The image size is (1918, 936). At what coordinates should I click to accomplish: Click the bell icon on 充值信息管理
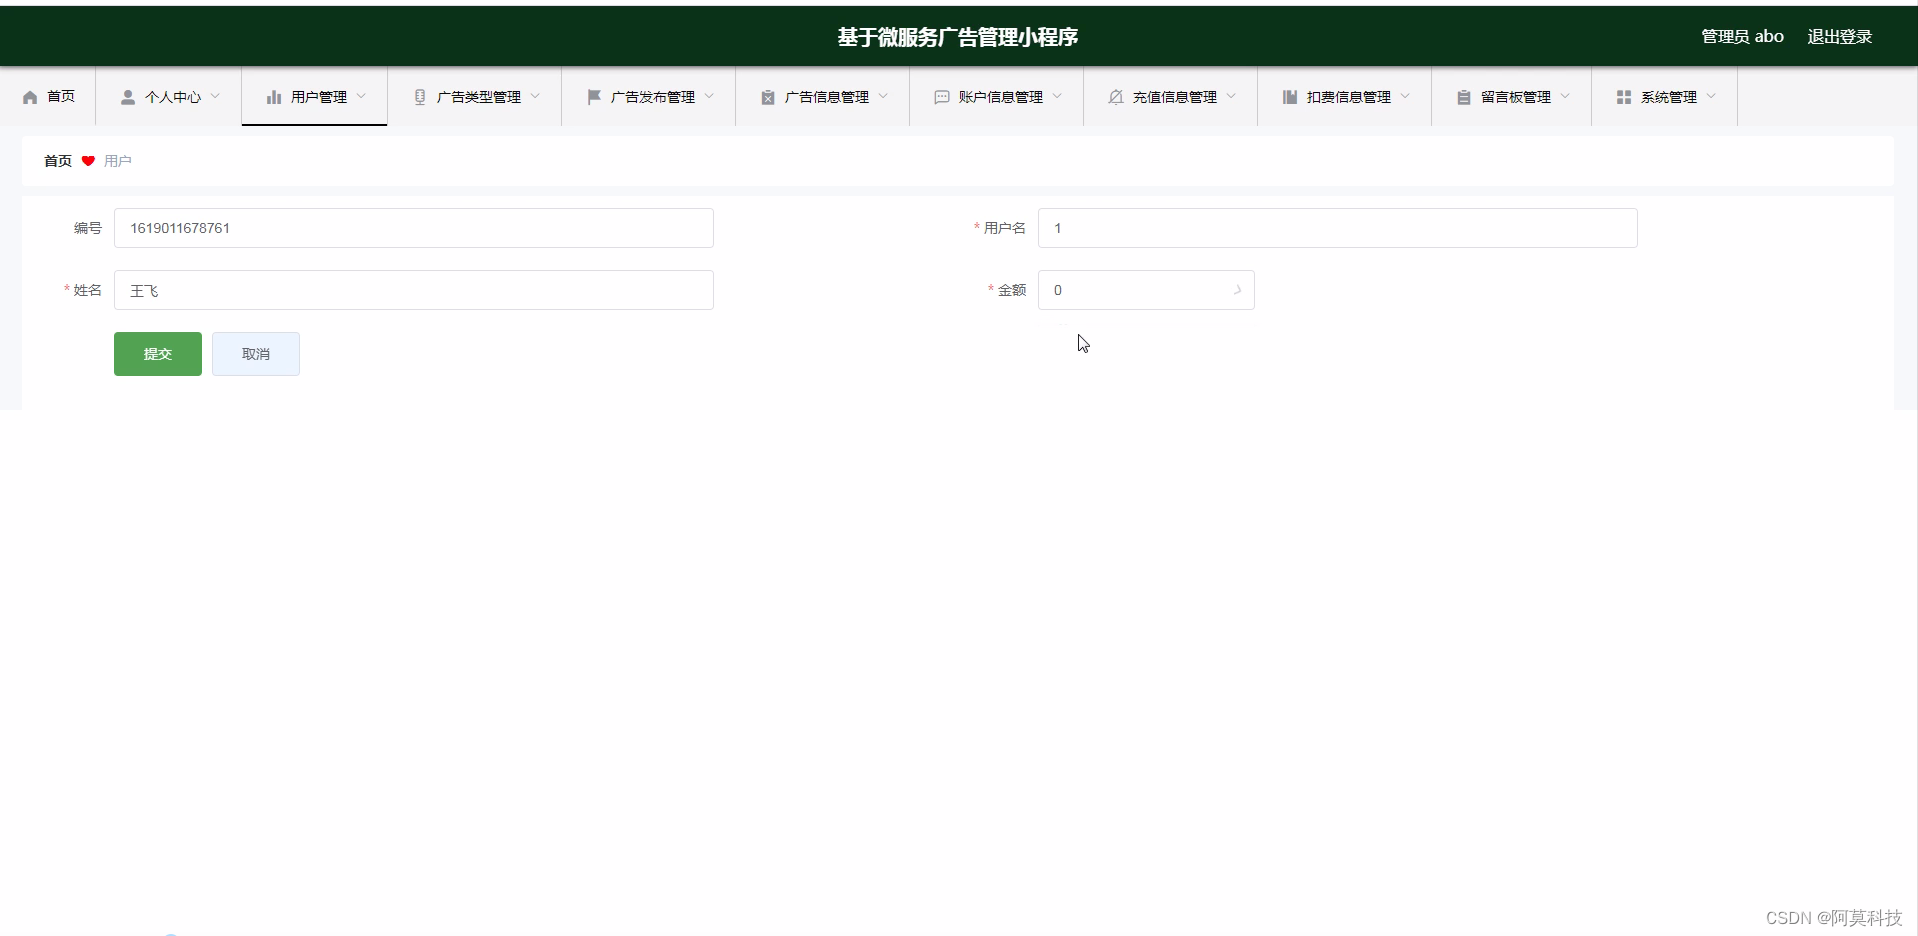point(1115,97)
